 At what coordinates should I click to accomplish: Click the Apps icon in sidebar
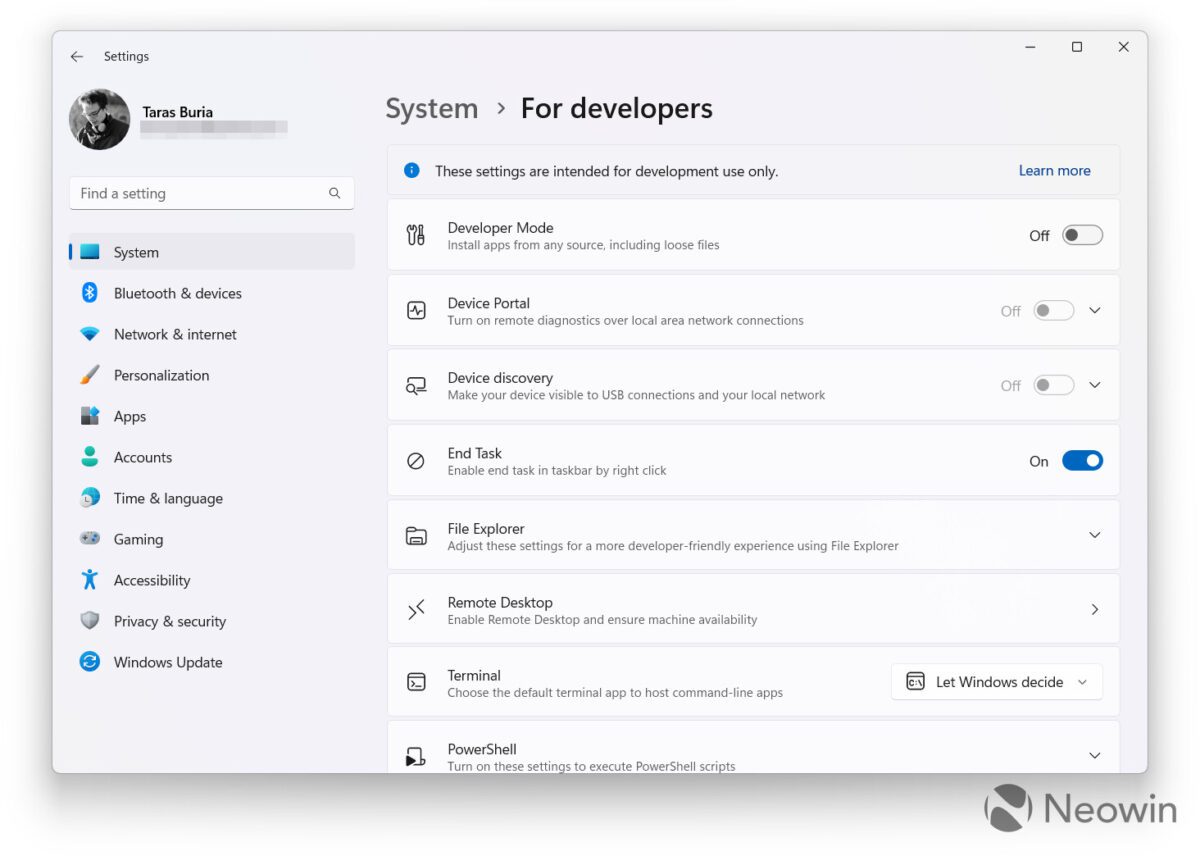click(x=90, y=416)
